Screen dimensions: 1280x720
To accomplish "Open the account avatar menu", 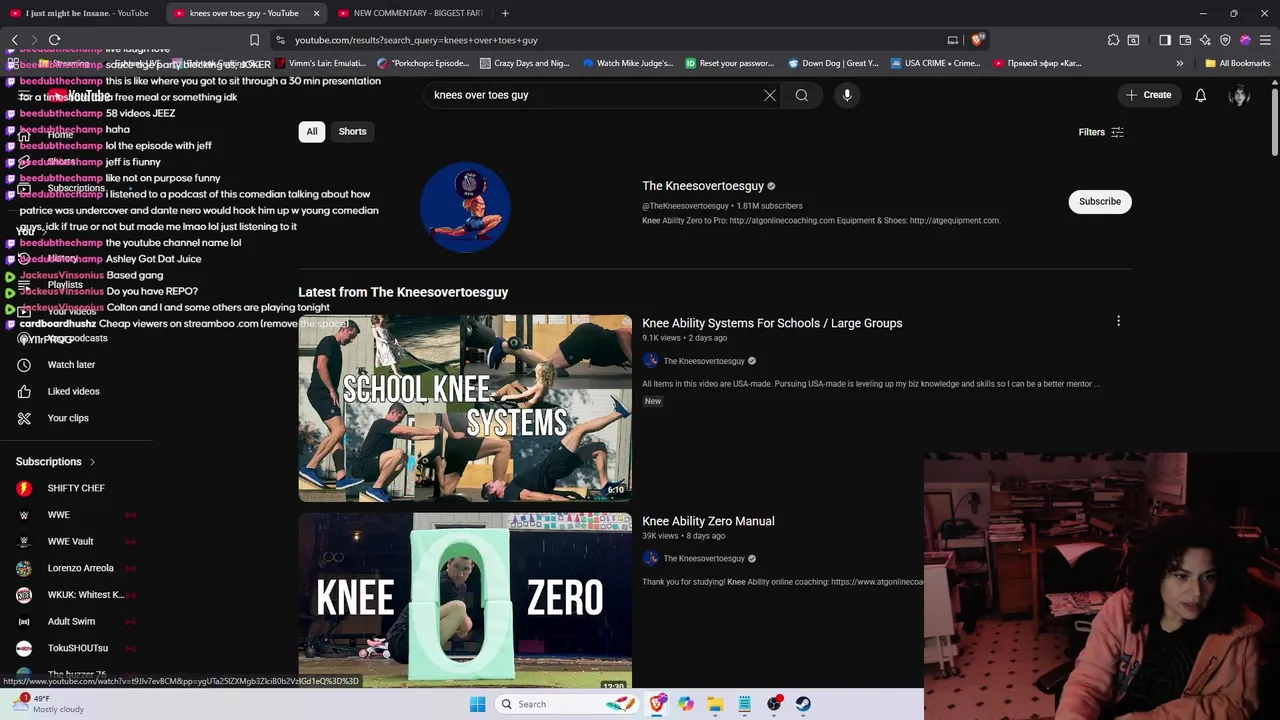I will tap(1239, 95).
